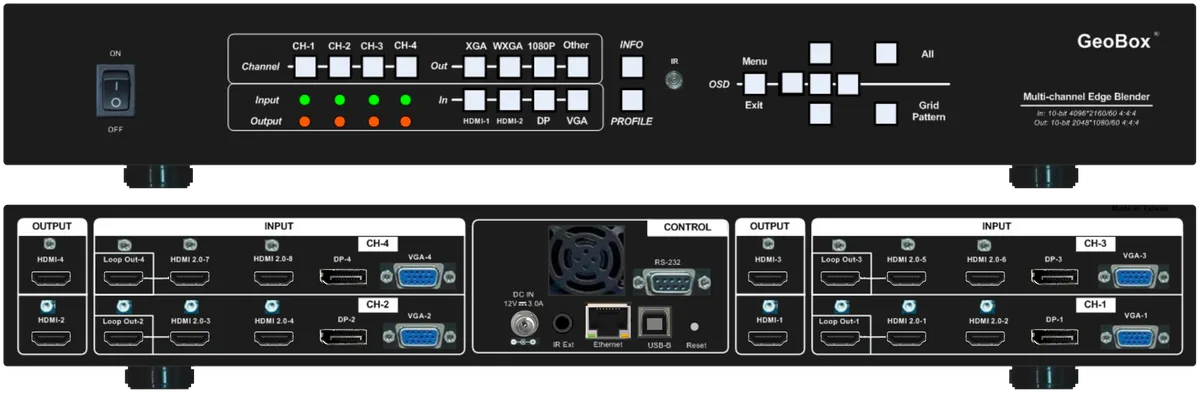Click the VGA-3 connector
Screen dimensions: 1200x399
coord(1134,277)
